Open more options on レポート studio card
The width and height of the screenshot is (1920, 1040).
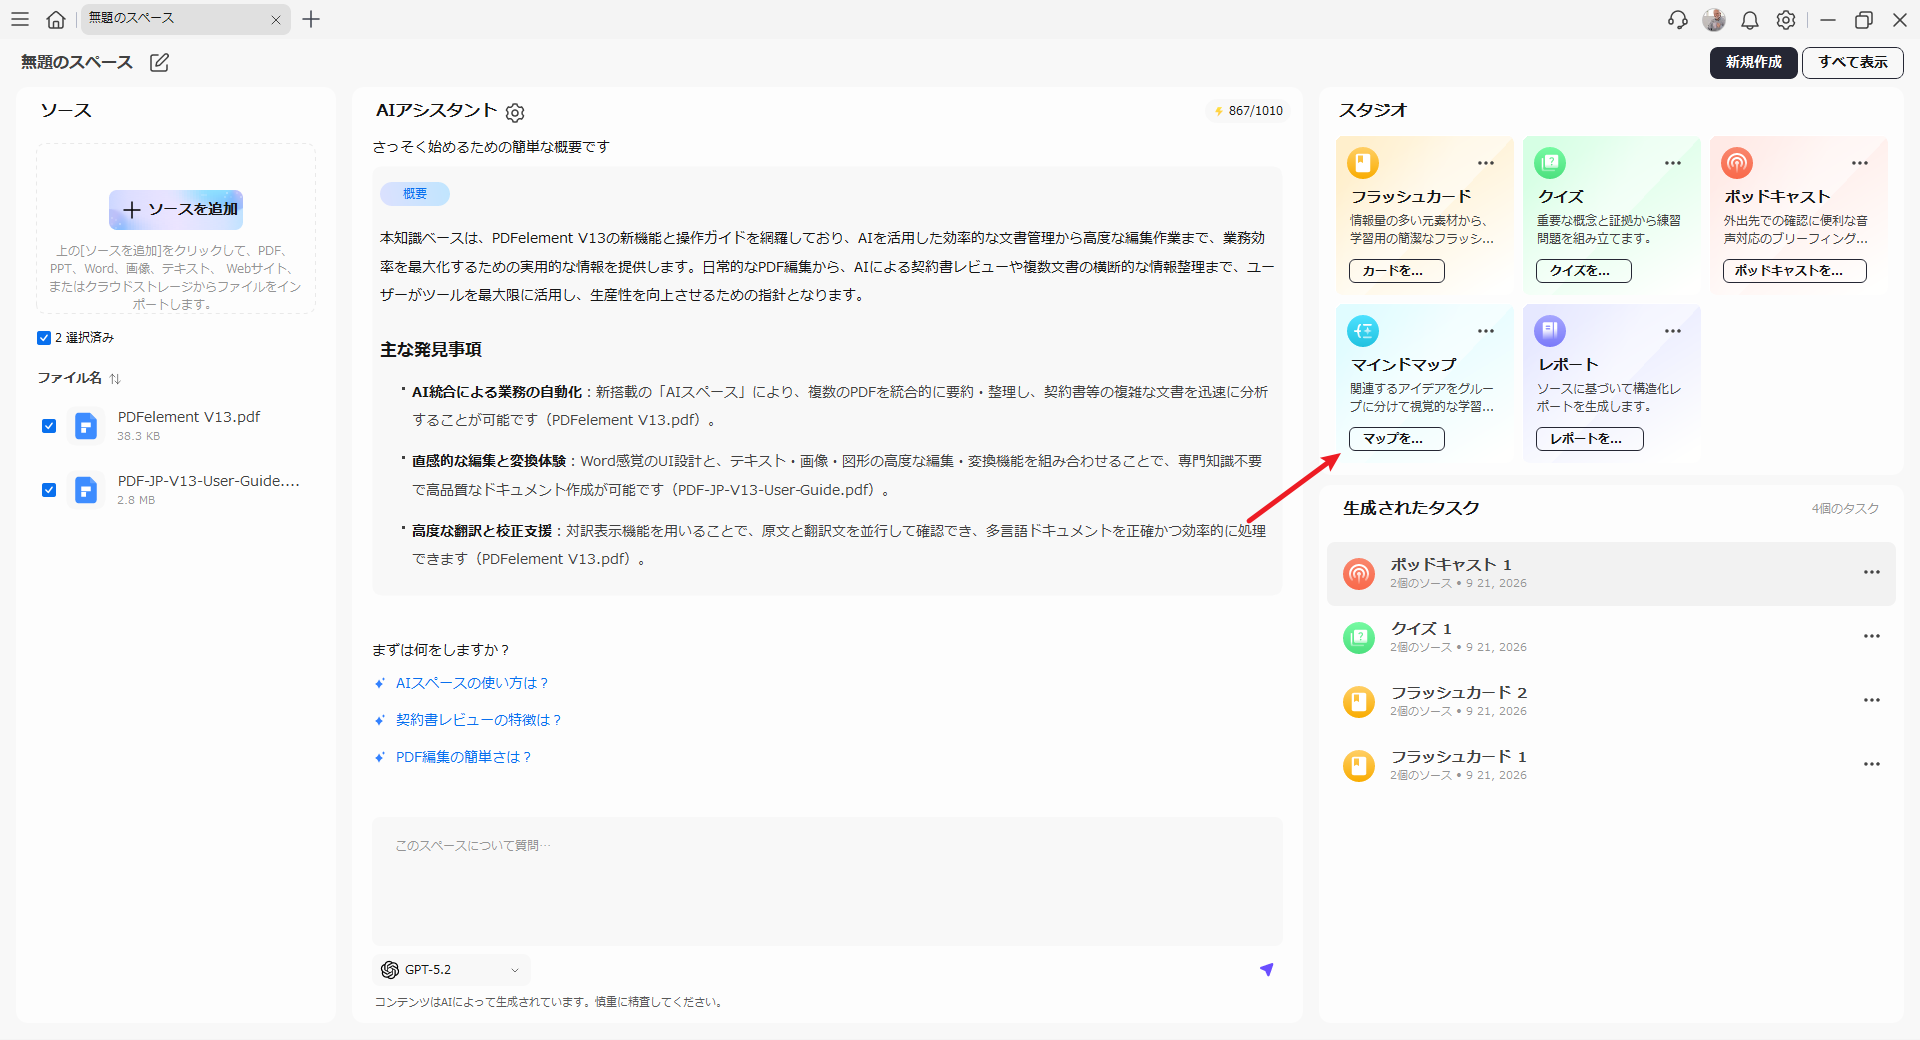point(1673,331)
